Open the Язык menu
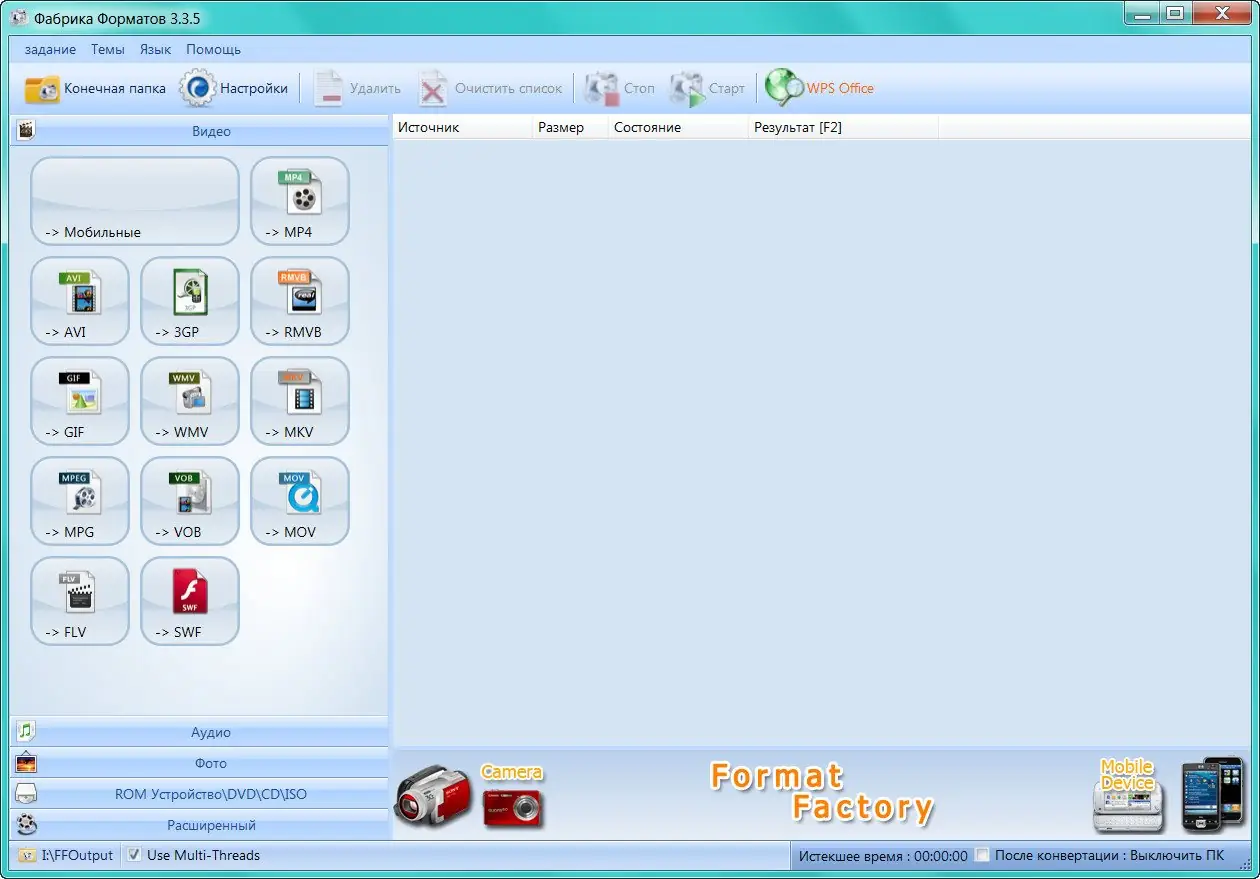Screen dimensions: 1260x879 155,49
